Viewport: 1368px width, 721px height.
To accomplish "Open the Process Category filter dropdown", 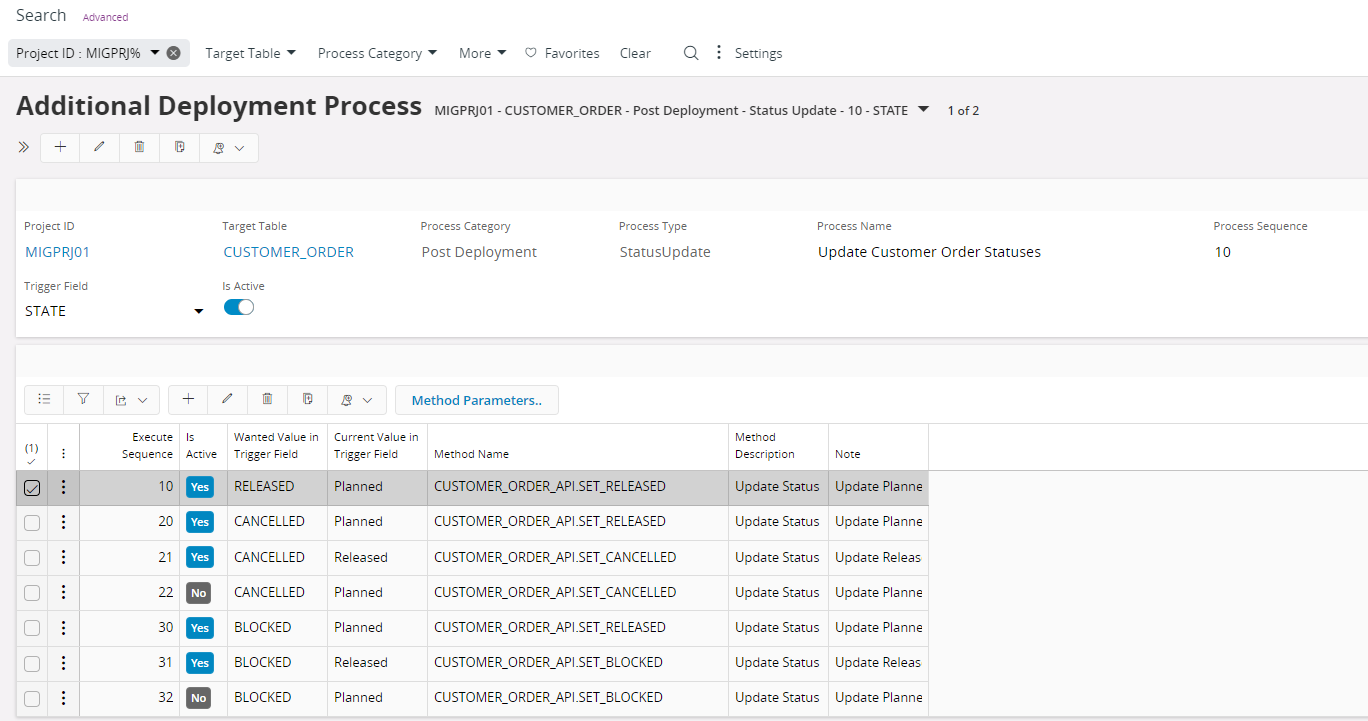I will (x=377, y=53).
